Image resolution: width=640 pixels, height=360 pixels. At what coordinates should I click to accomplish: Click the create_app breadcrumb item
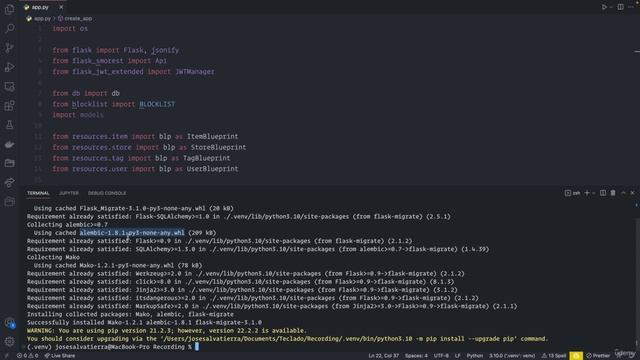pos(75,18)
